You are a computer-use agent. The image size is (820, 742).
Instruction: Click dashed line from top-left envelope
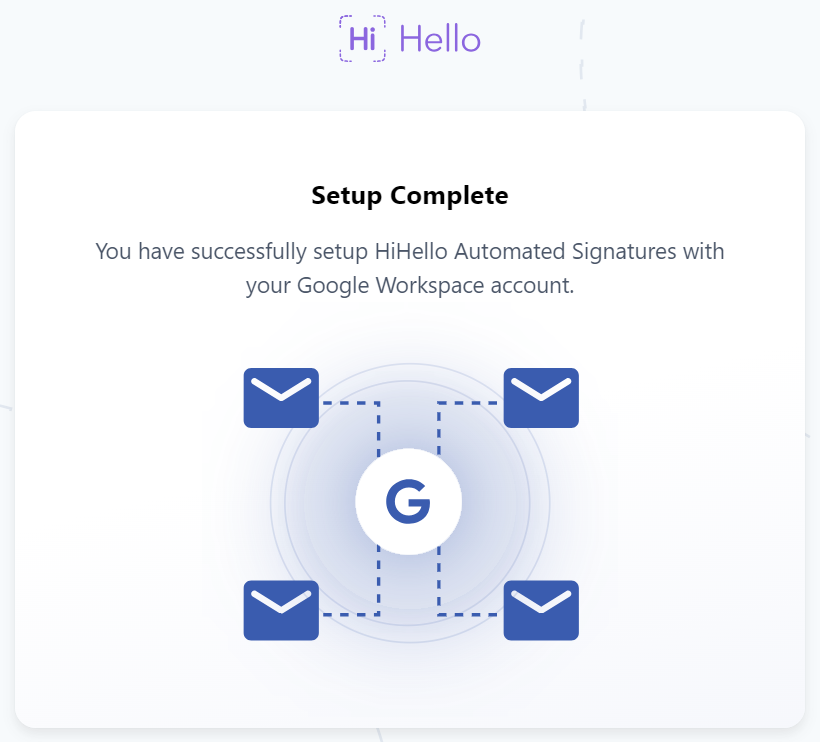point(351,403)
